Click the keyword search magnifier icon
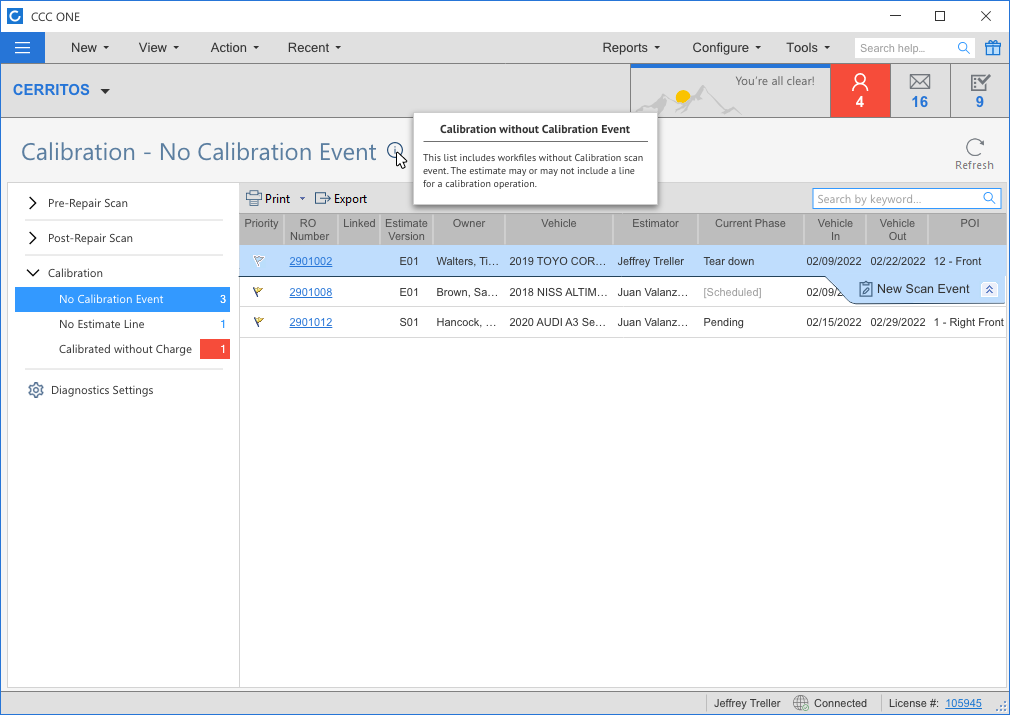Image resolution: width=1010 pixels, height=715 pixels. (989, 198)
